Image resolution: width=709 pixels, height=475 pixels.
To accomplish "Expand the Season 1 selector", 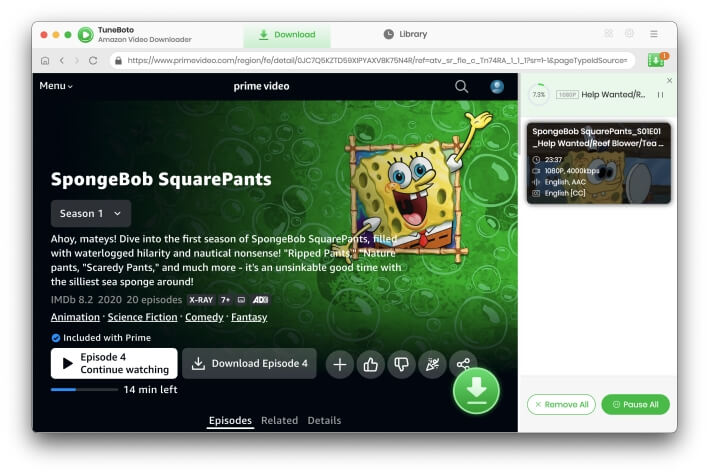I will point(91,214).
